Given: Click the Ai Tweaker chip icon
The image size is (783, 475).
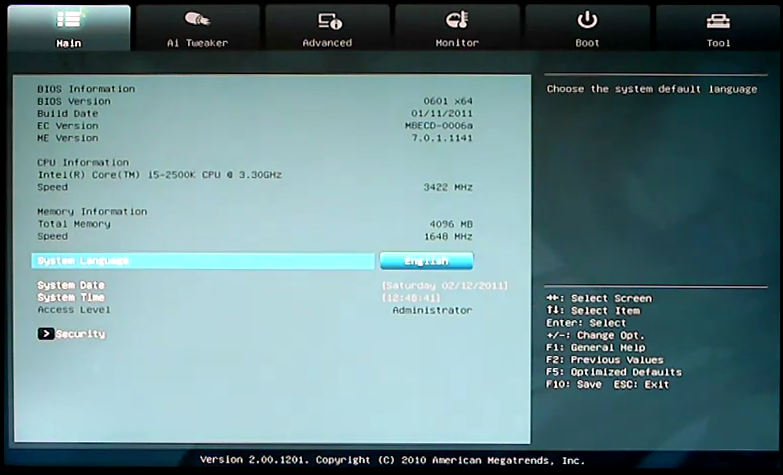Looking at the screenshot, I should [x=198, y=20].
